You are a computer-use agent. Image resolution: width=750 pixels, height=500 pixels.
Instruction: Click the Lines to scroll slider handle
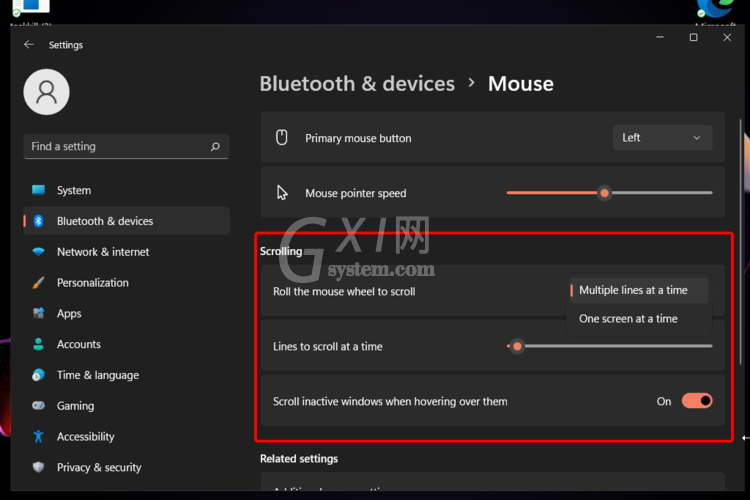coord(517,346)
